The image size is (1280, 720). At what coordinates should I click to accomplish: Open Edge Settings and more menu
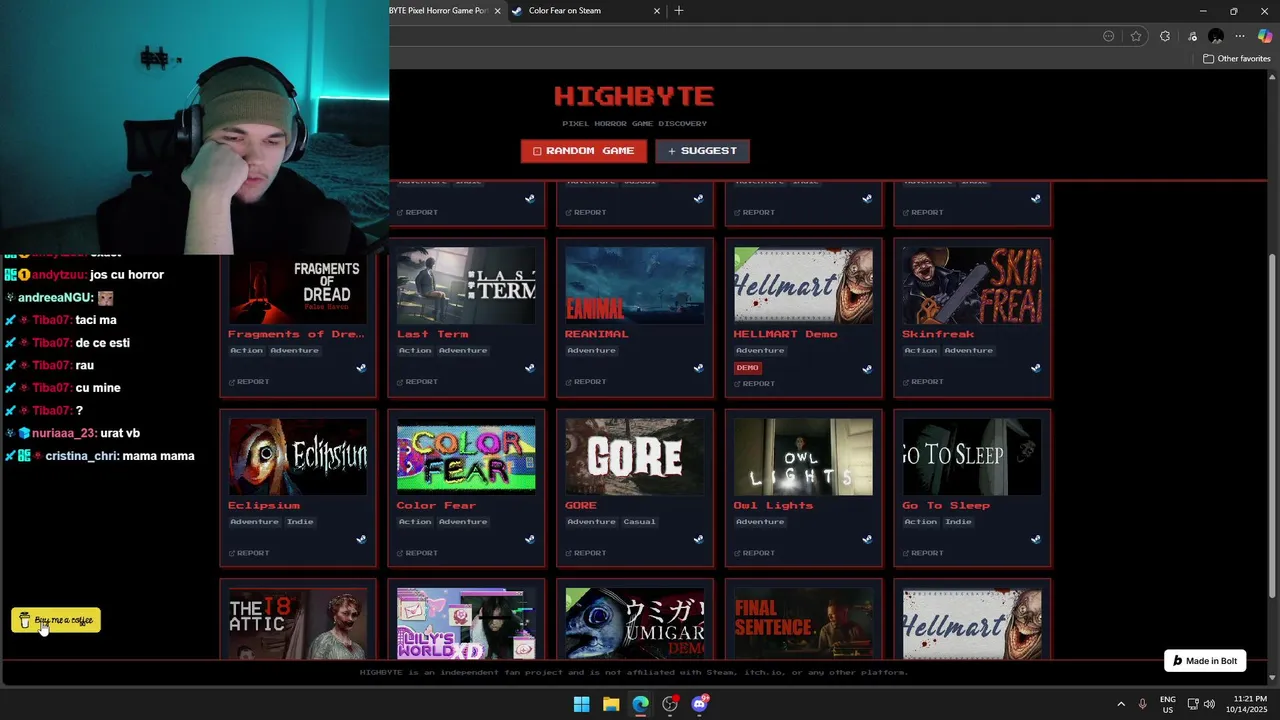pos(1240,36)
